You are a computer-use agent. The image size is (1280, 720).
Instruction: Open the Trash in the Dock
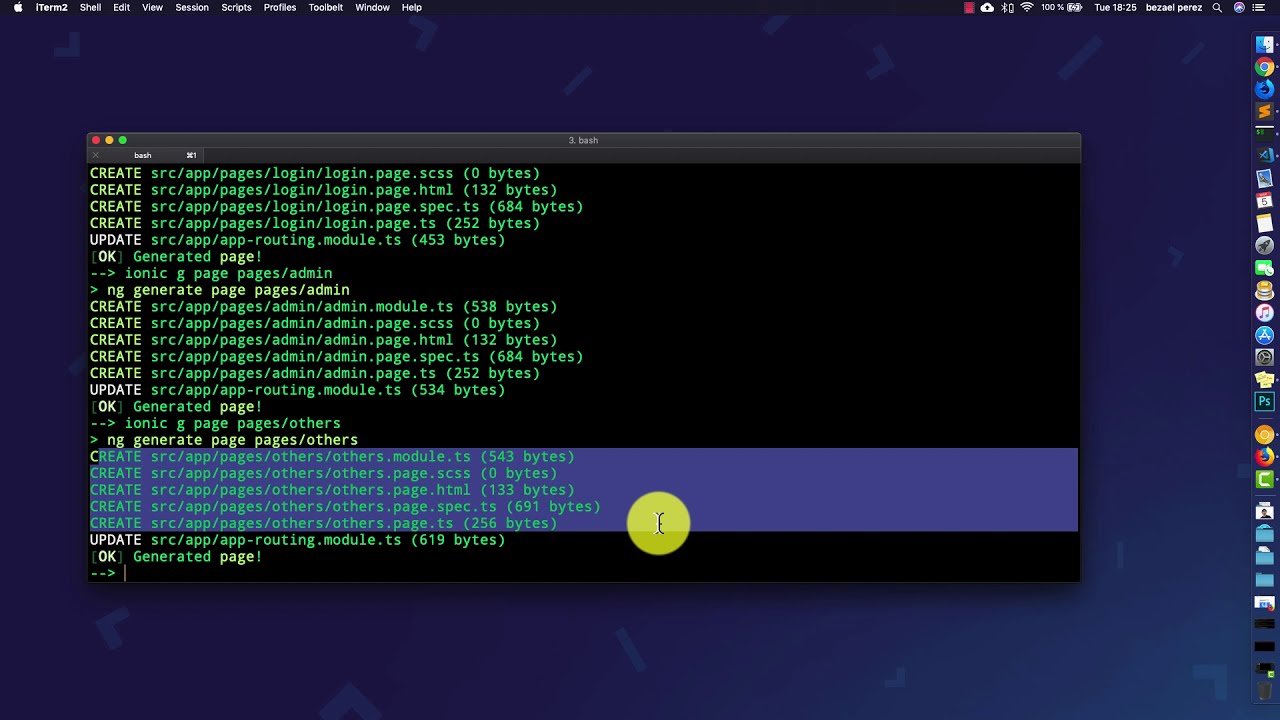point(1265,690)
